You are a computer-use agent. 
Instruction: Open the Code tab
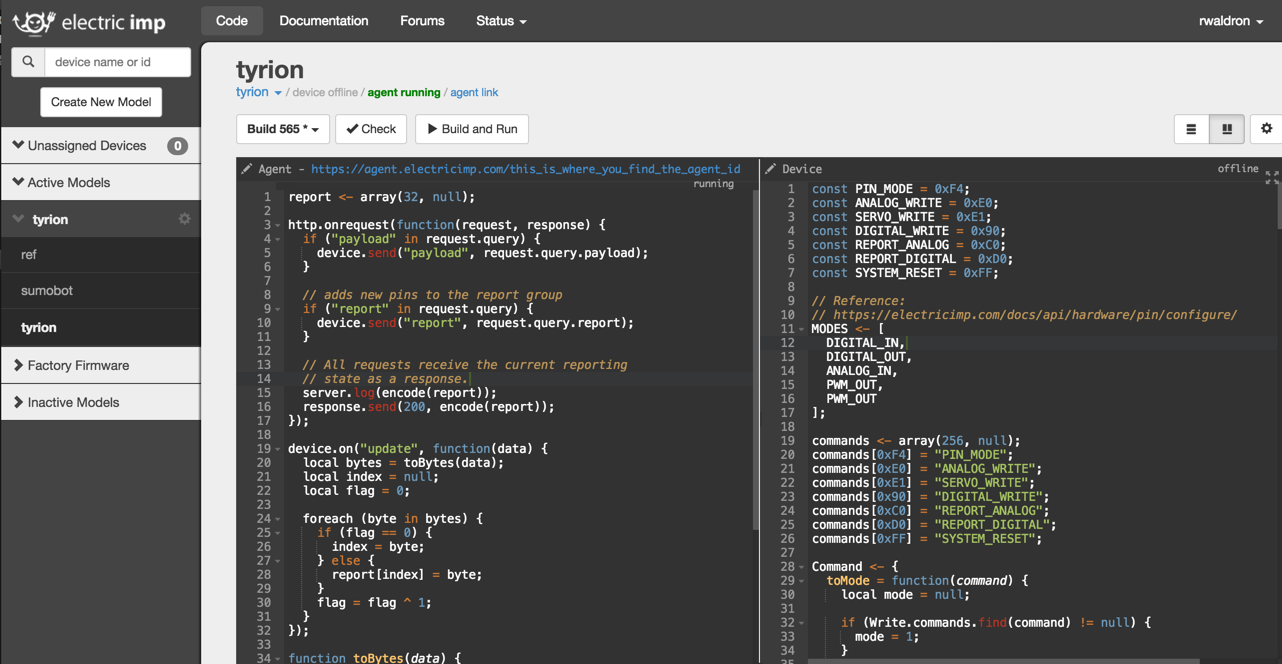pyautogui.click(x=232, y=21)
